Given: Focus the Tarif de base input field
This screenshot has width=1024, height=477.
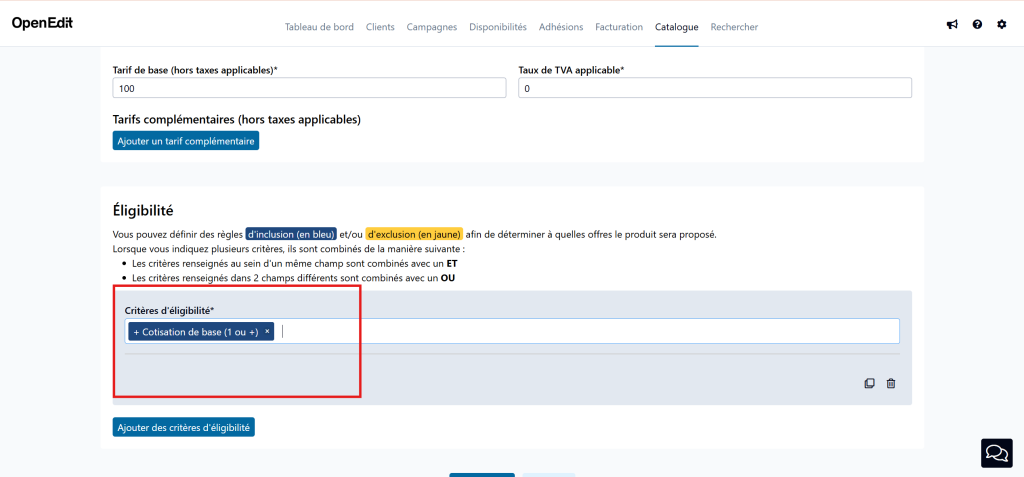Looking at the screenshot, I should (x=309, y=89).
